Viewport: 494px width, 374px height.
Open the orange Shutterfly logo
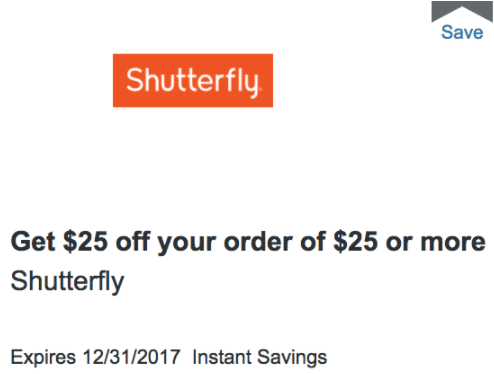click(193, 80)
